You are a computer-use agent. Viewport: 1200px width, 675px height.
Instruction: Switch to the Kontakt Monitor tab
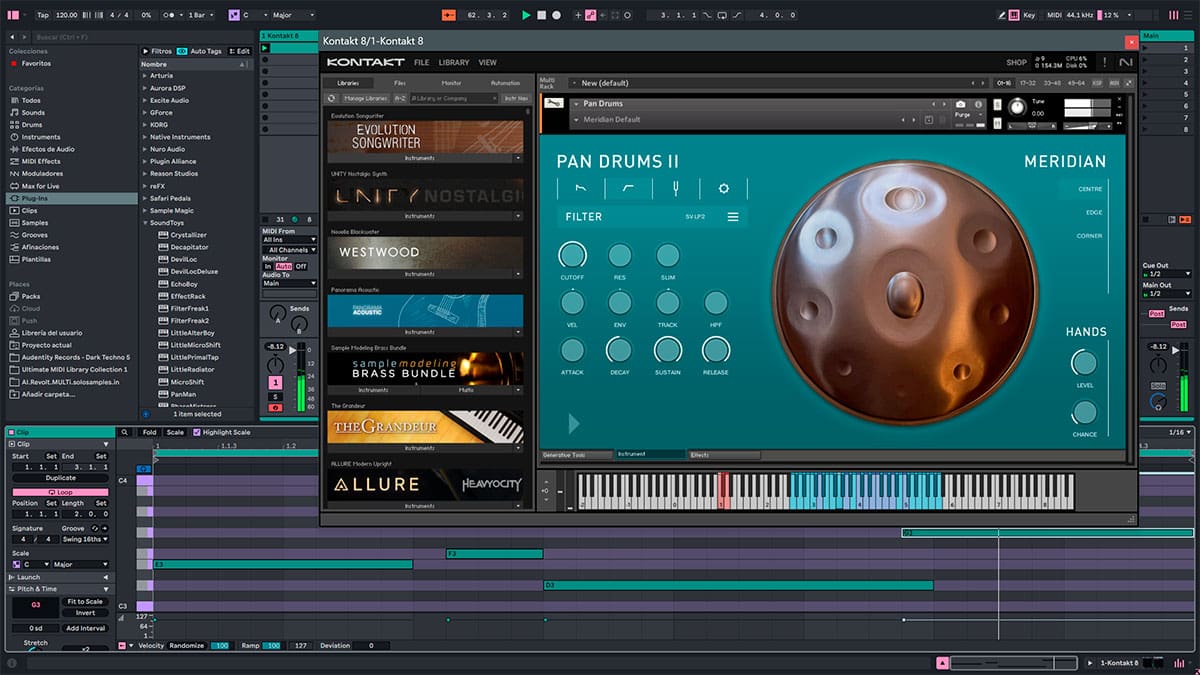(451, 83)
